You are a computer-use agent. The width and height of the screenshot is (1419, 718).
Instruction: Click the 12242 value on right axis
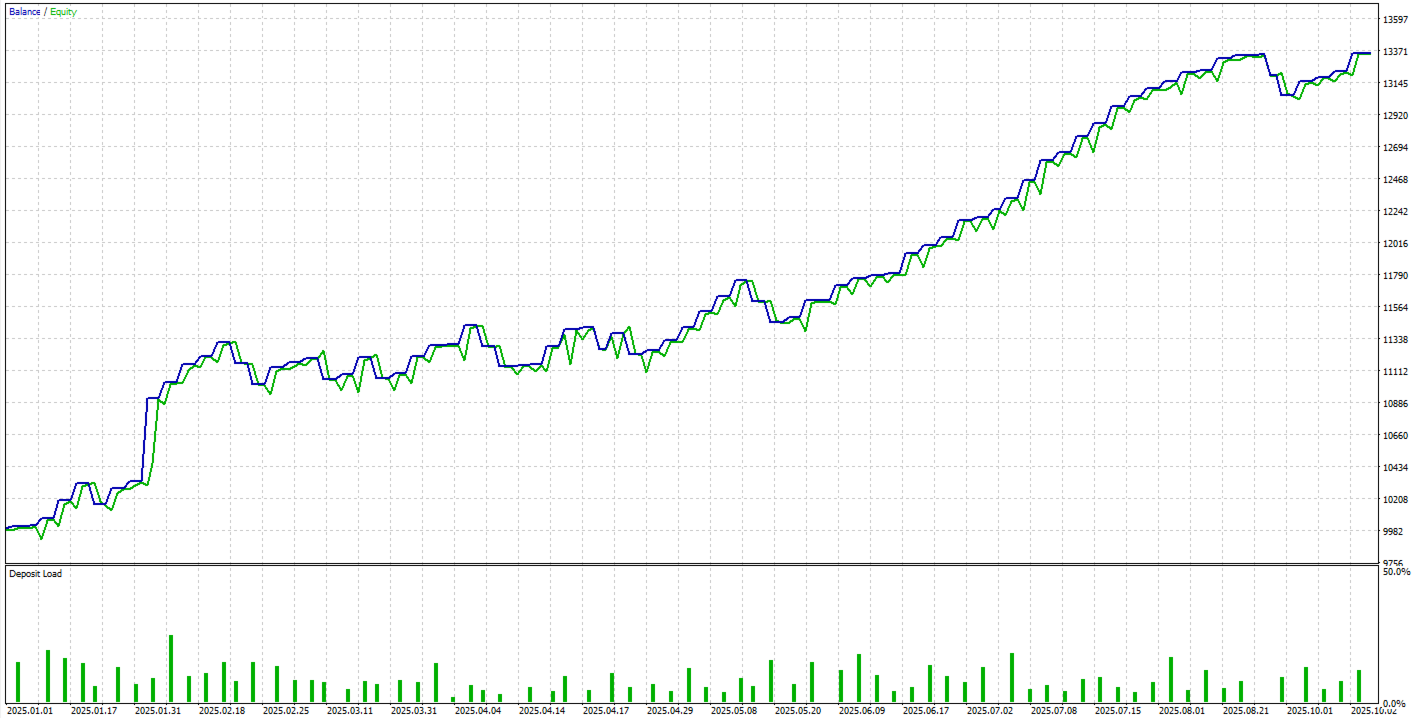[1394, 211]
